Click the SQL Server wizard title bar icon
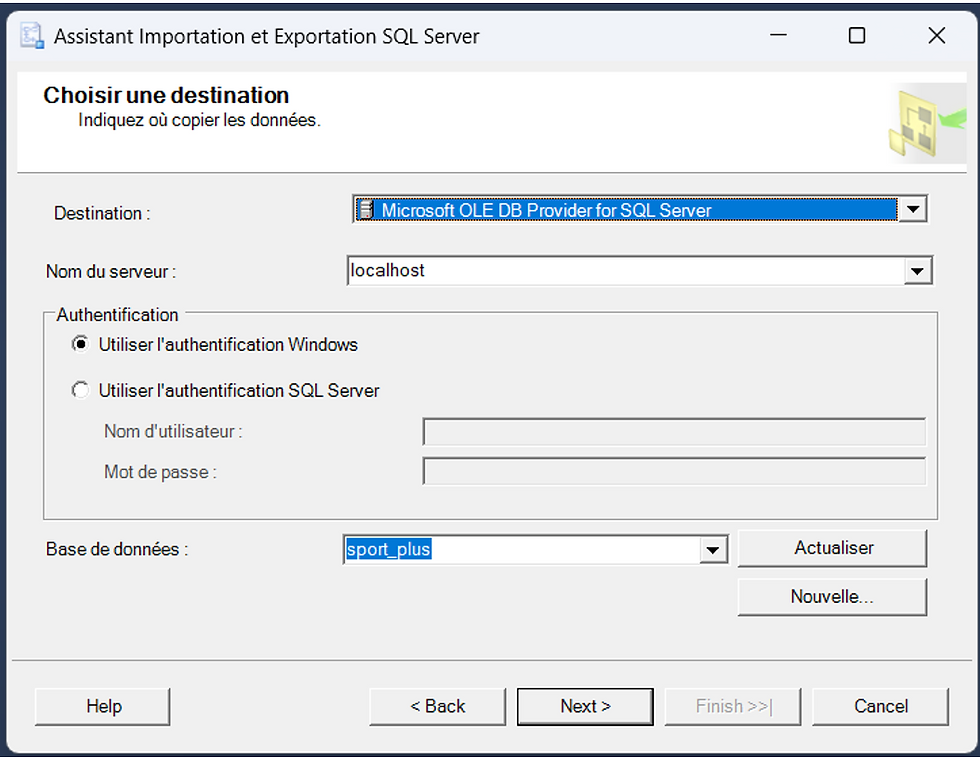The height and width of the screenshot is (759, 980). pos(32,36)
